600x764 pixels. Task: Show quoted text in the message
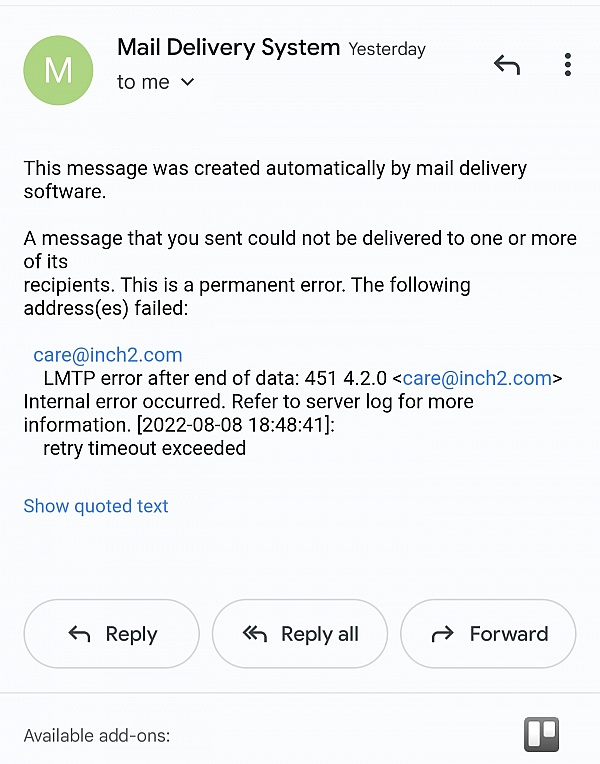click(96, 506)
